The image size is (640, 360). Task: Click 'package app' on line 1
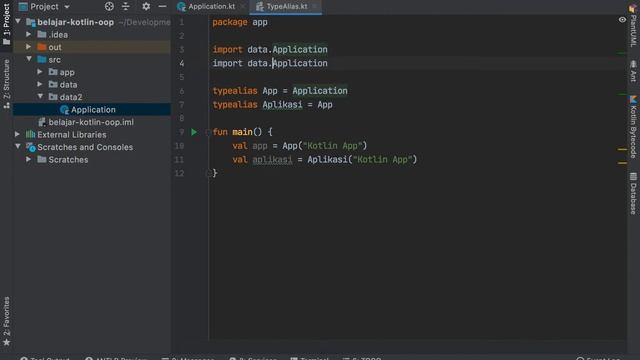tap(240, 22)
